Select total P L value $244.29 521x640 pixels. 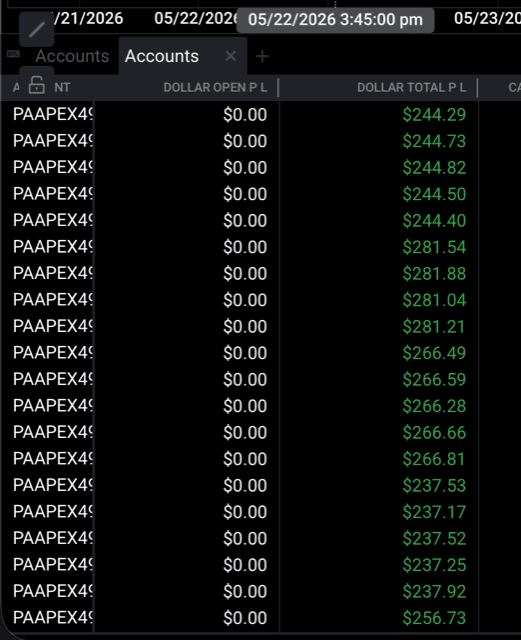[x=434, y=115]
